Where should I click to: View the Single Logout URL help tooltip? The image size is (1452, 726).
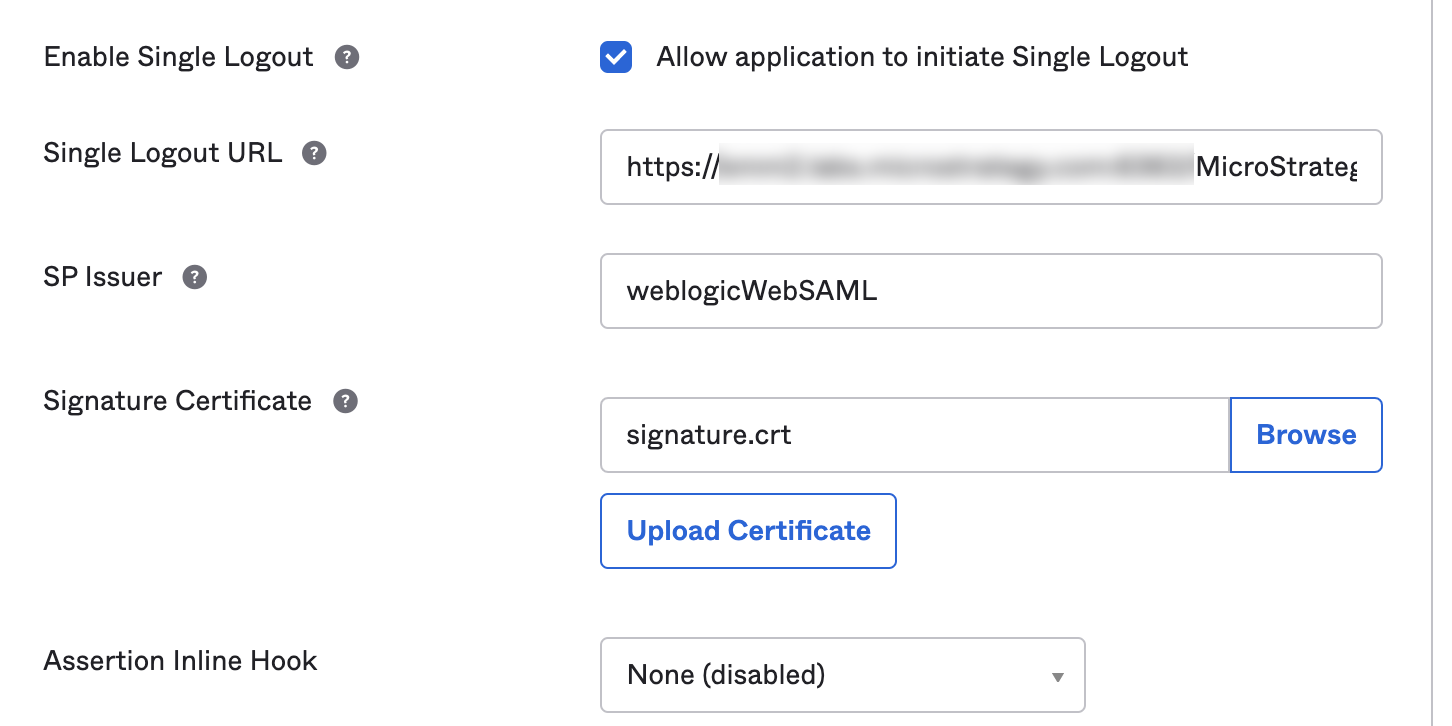pos(315,152)
